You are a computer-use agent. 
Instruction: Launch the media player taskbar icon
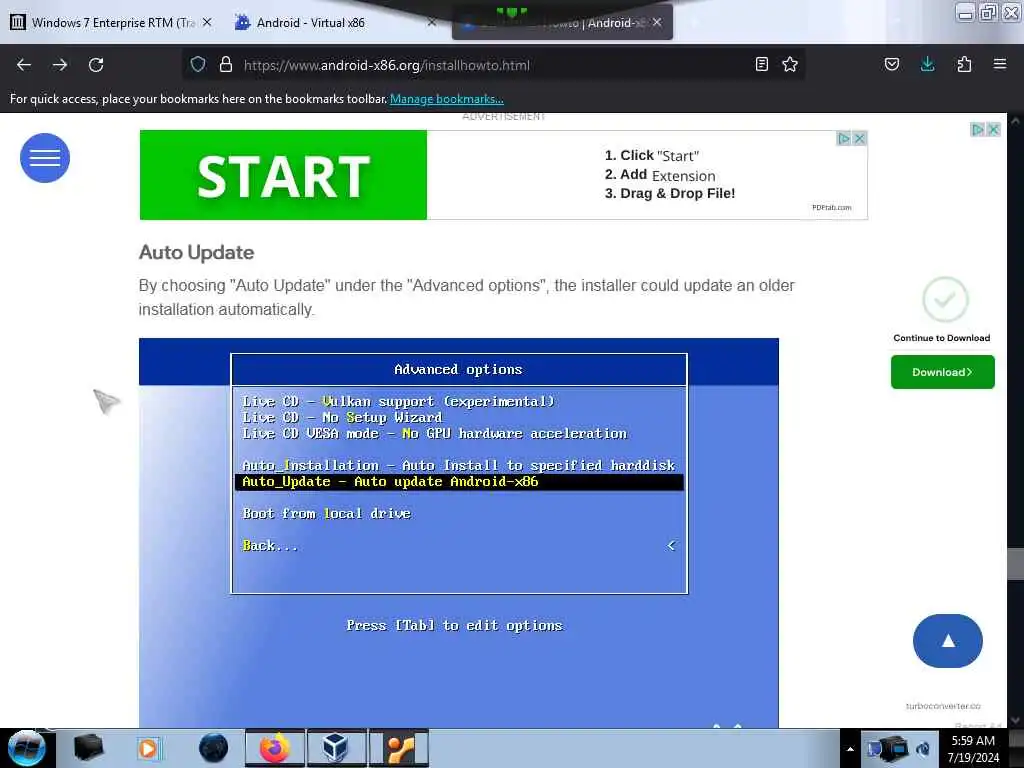coord(148,748)
